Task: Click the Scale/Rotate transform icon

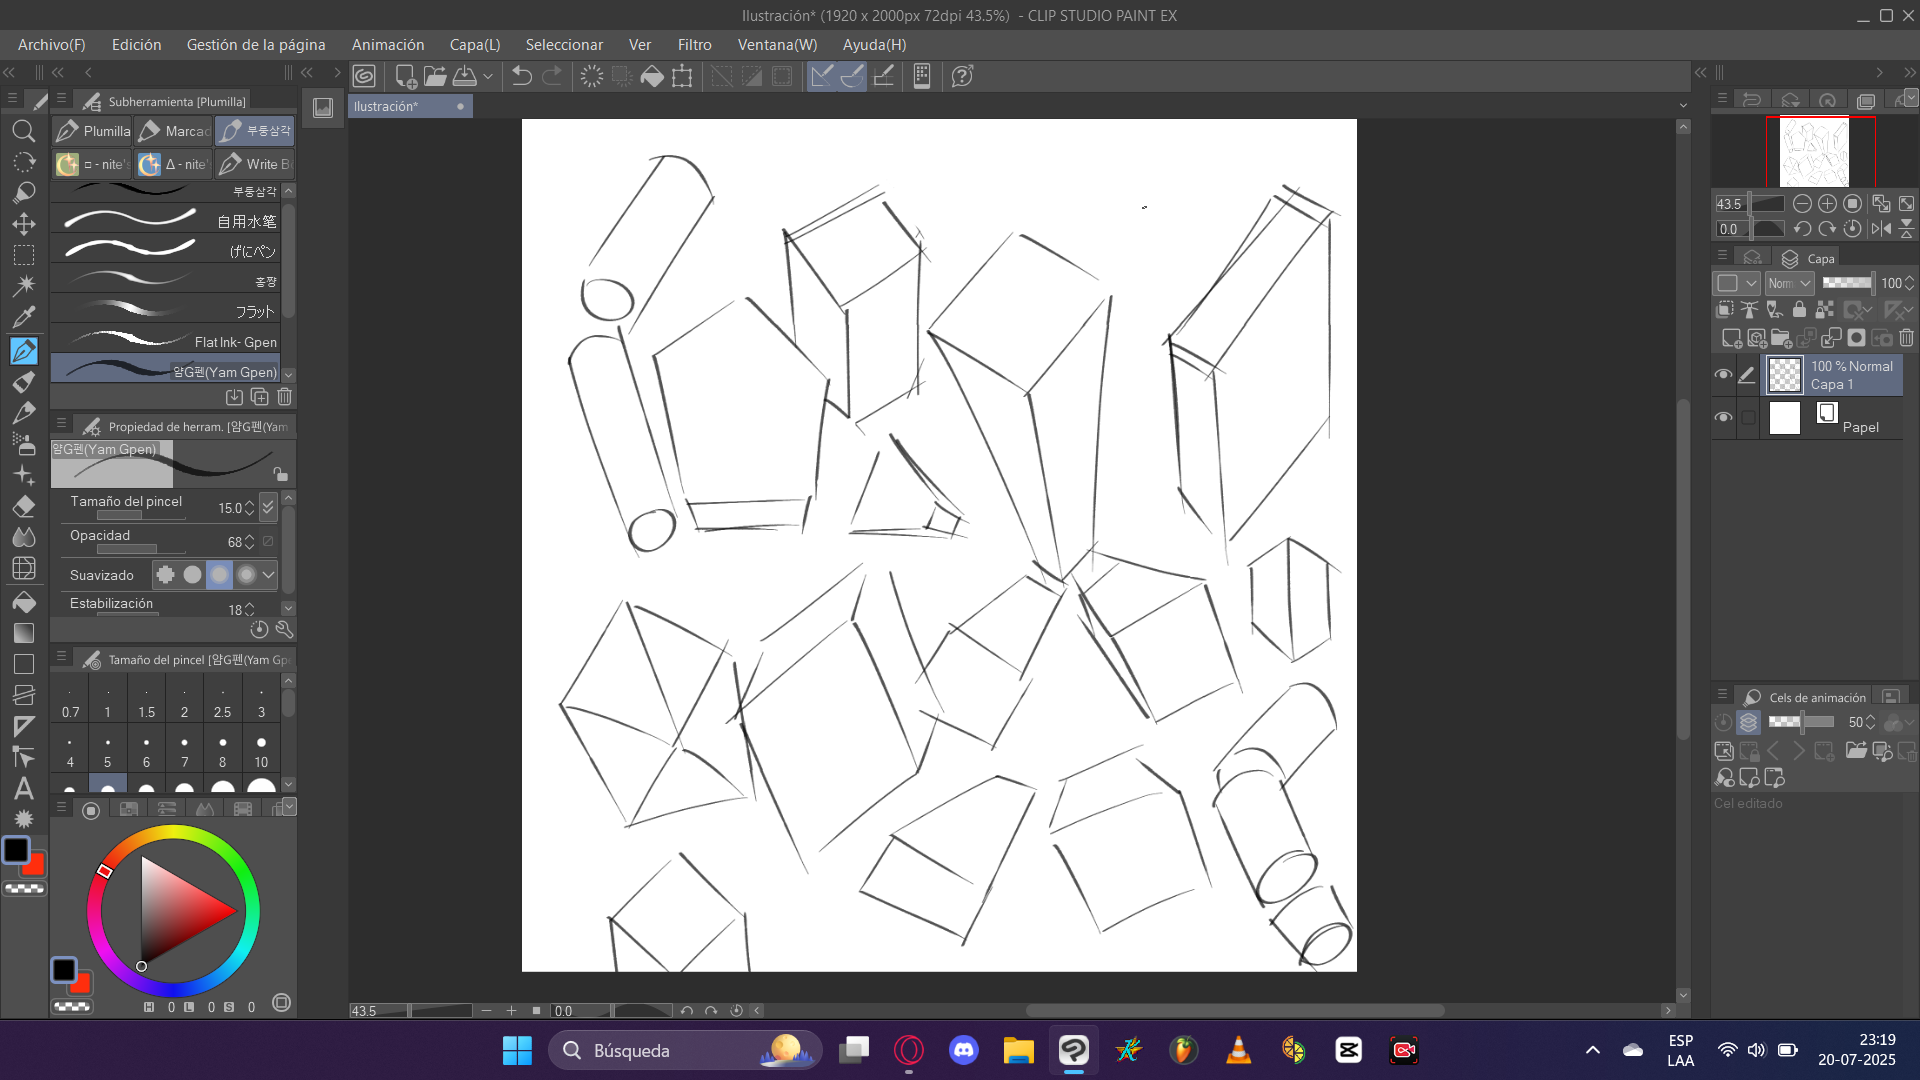Action: [x=682, y=76]
